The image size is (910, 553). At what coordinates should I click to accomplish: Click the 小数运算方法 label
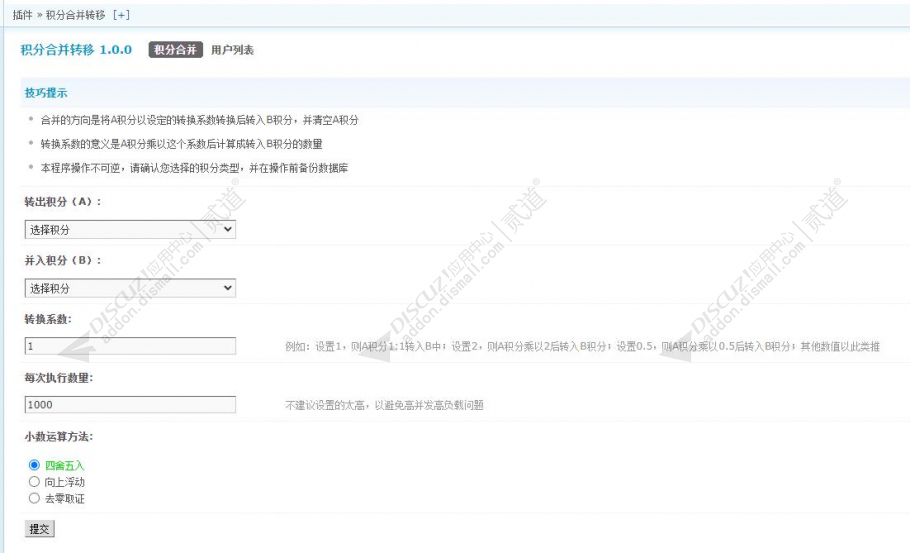point(59,436)
